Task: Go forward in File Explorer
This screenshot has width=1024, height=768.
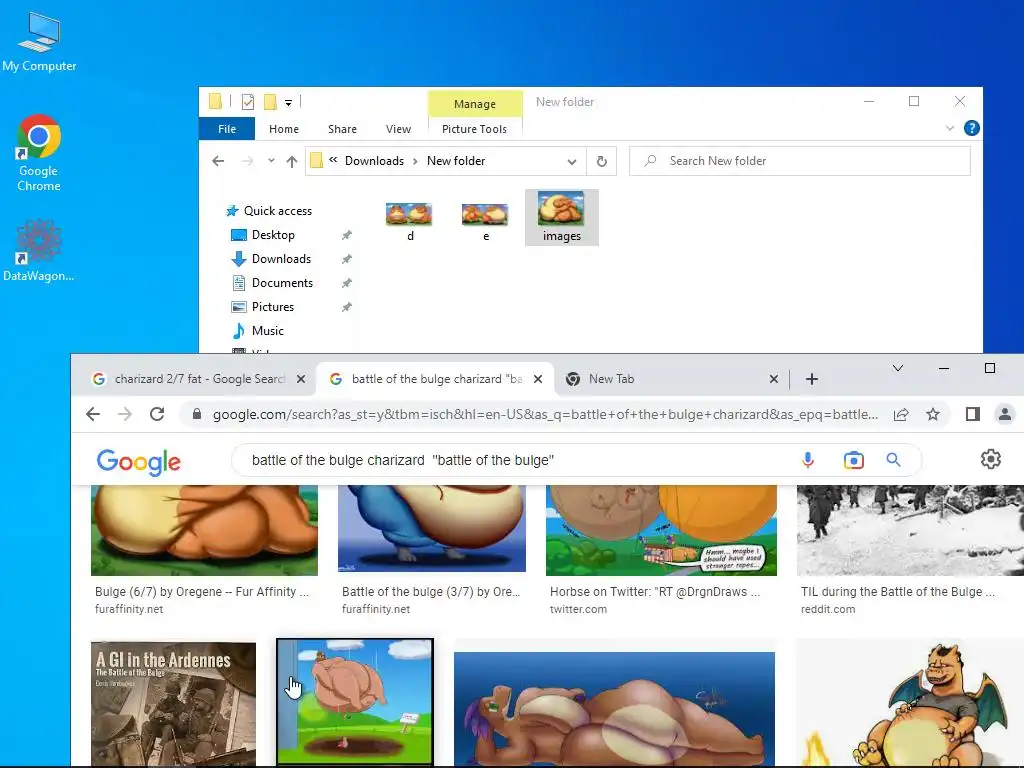Action: [248, 161]
